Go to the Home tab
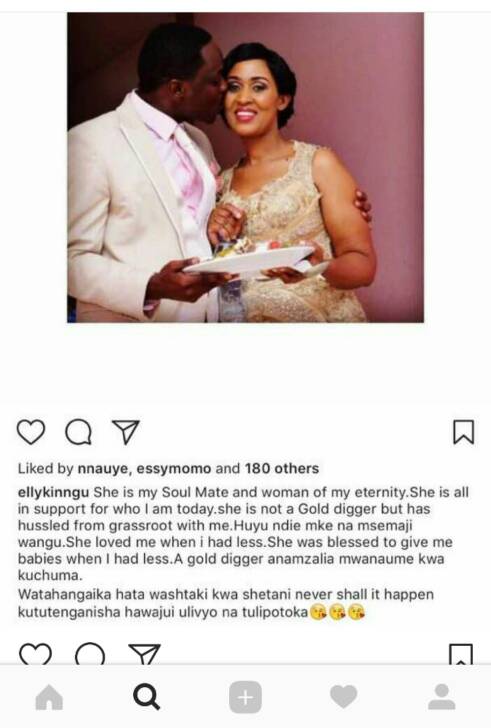The width and height of the screenshot is (491, 728). 49,697
